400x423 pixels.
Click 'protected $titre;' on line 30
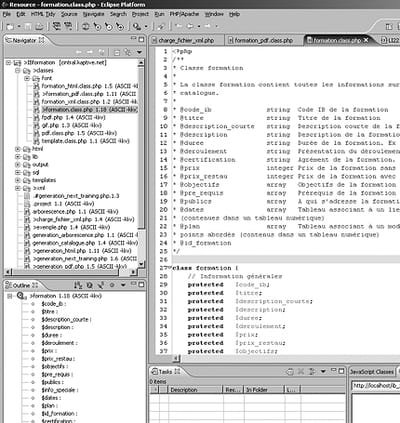click(x=224, y=293)
